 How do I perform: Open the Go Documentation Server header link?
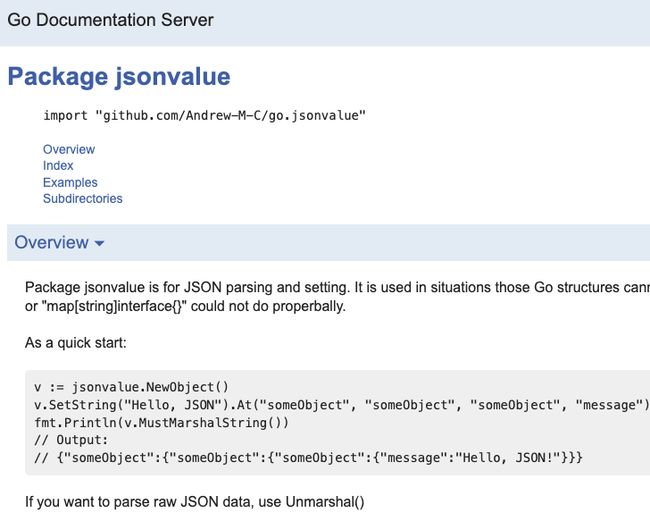(110, 20)
